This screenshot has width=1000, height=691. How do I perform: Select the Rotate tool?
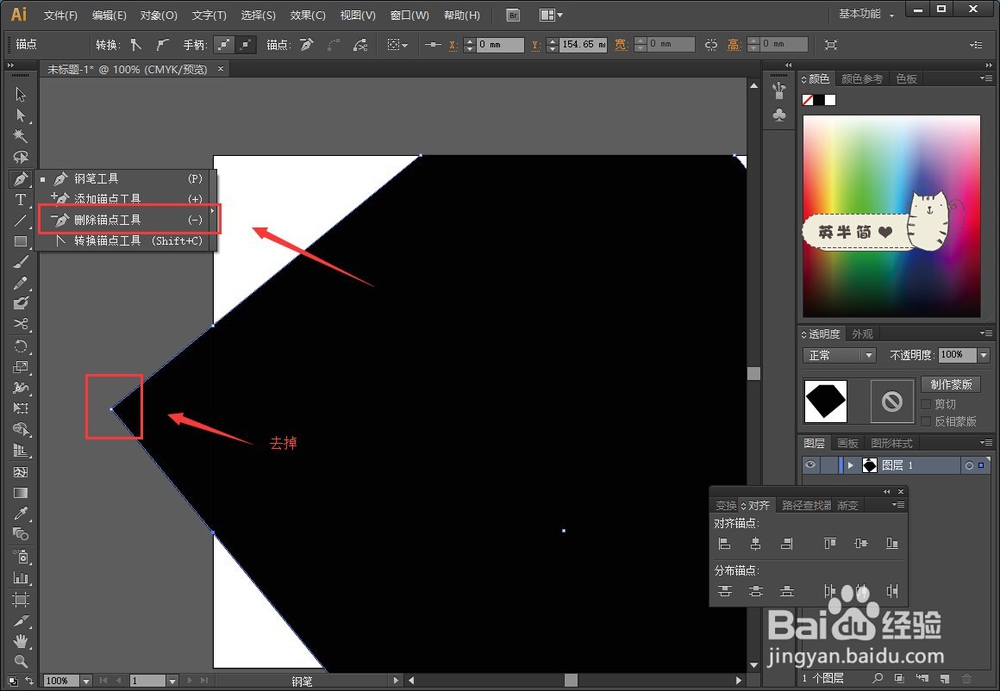click(x=20, y=346)
